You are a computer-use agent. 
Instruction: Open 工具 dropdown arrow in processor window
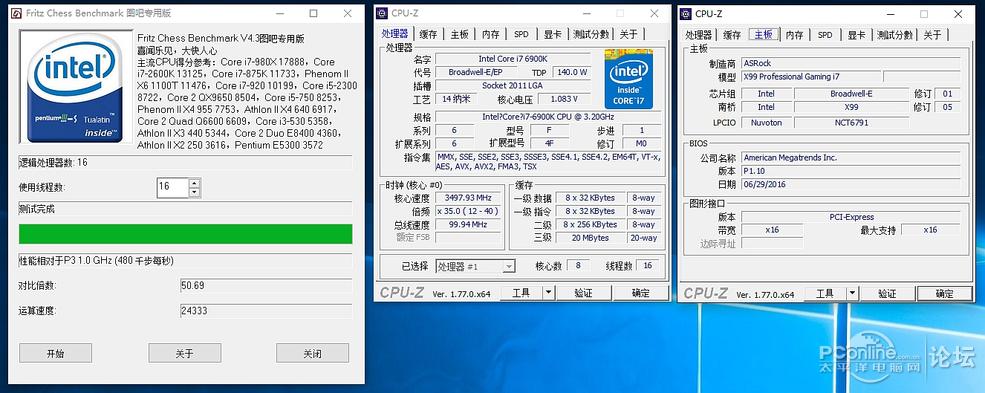(x=548, y=293)
